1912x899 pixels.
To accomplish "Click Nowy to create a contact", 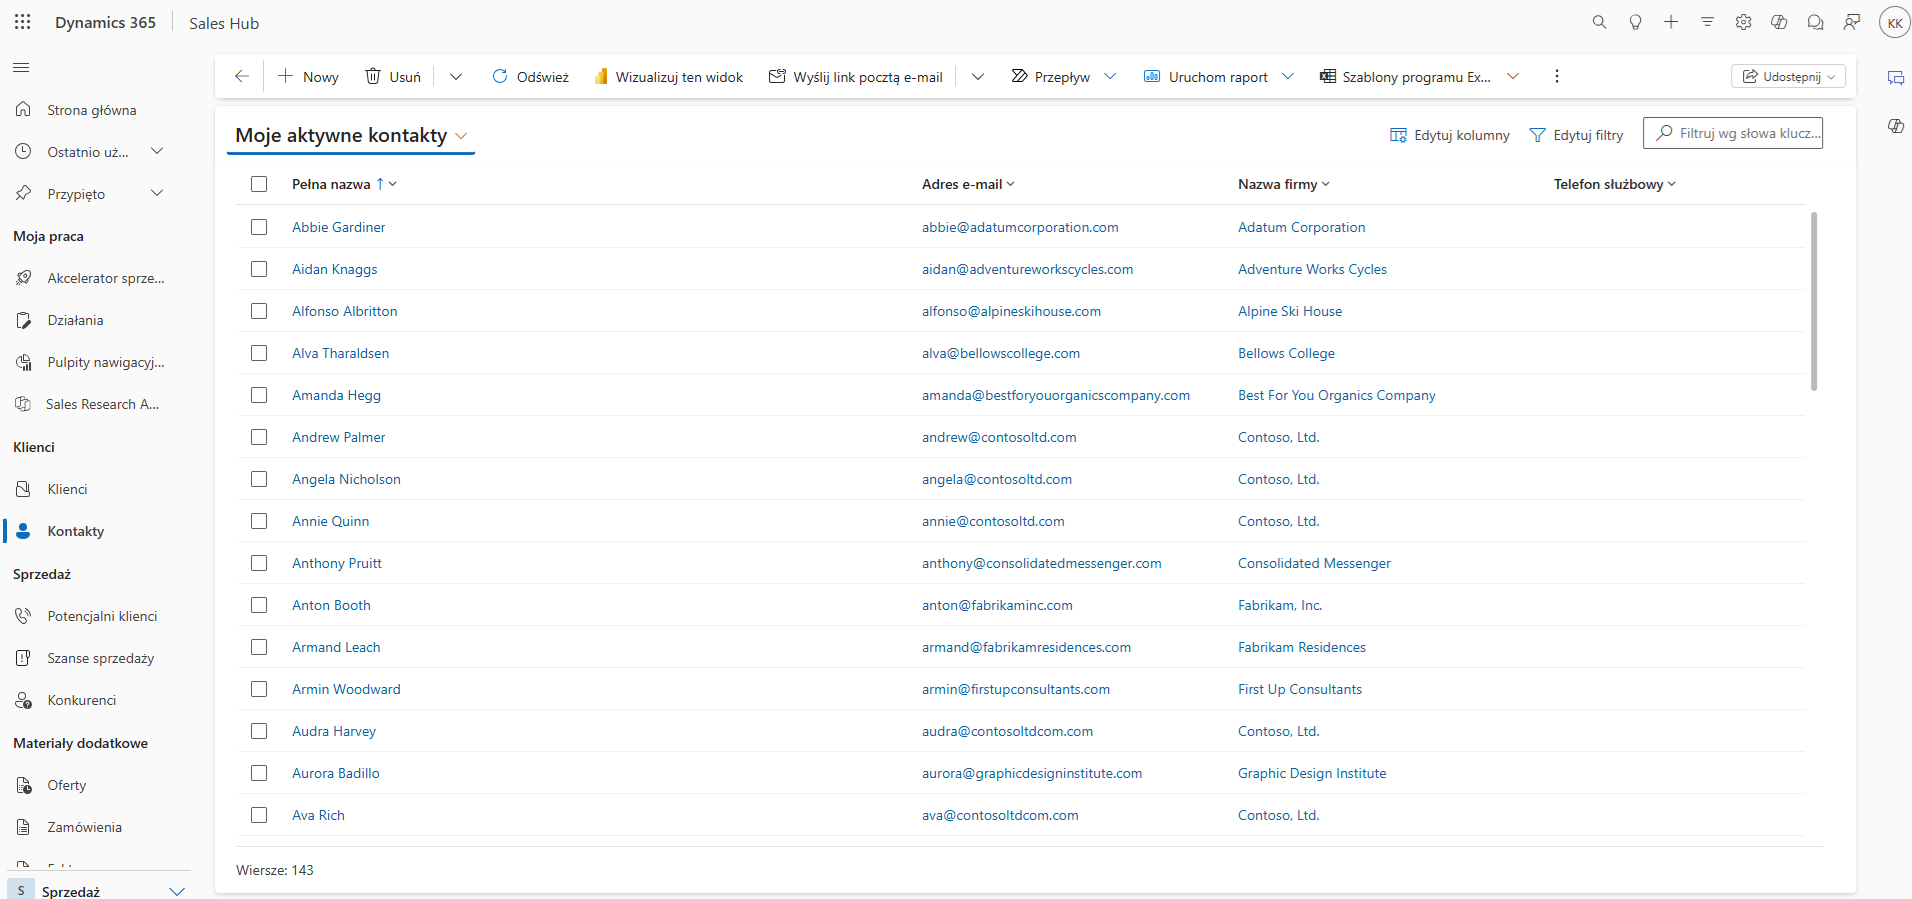I will coord(308,76).
